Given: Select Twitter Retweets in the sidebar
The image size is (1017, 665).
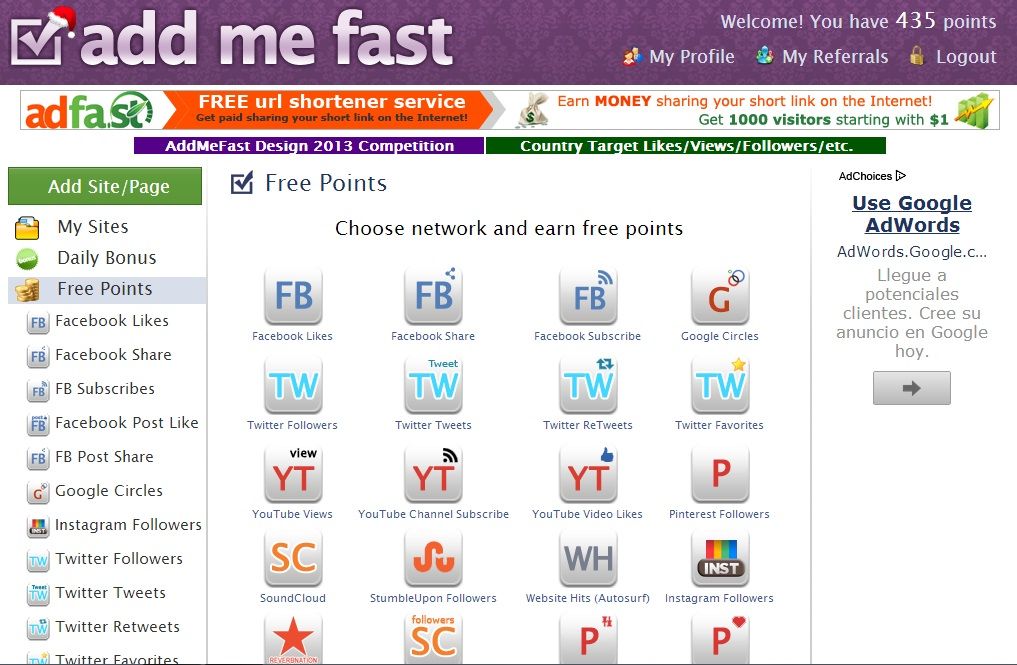Looking at the screenshot, I should (x=117, y=627).
